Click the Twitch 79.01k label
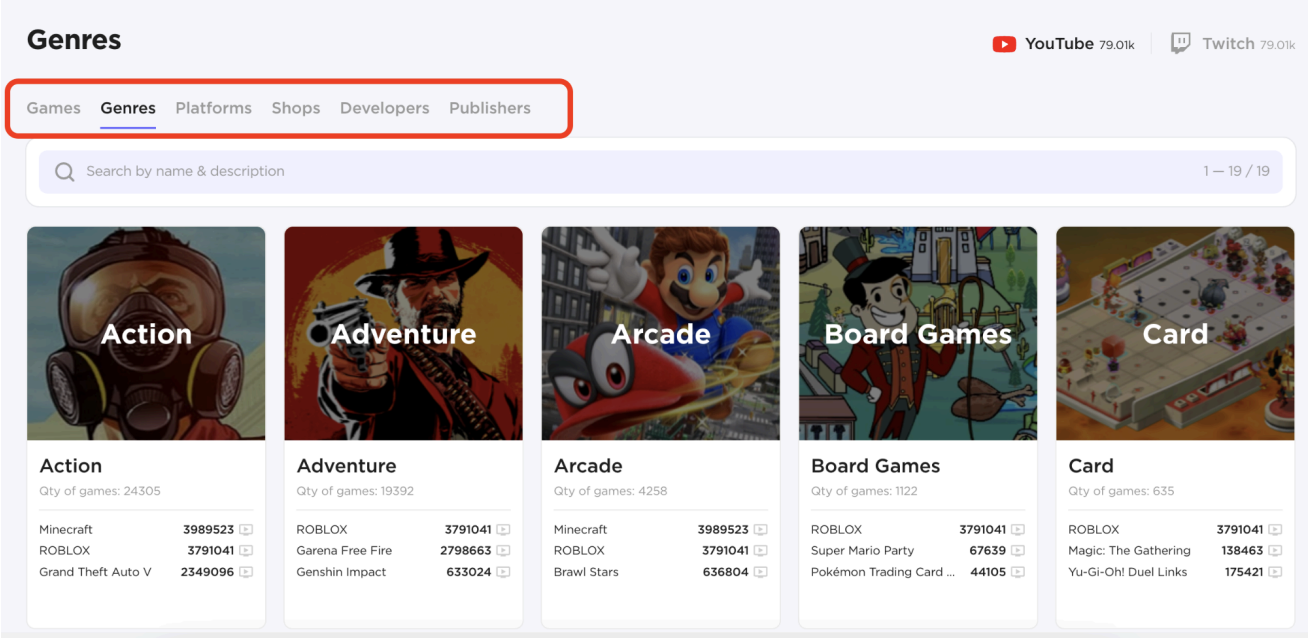The width and height of the screenshot is (1308, 638). point(1248,44)
